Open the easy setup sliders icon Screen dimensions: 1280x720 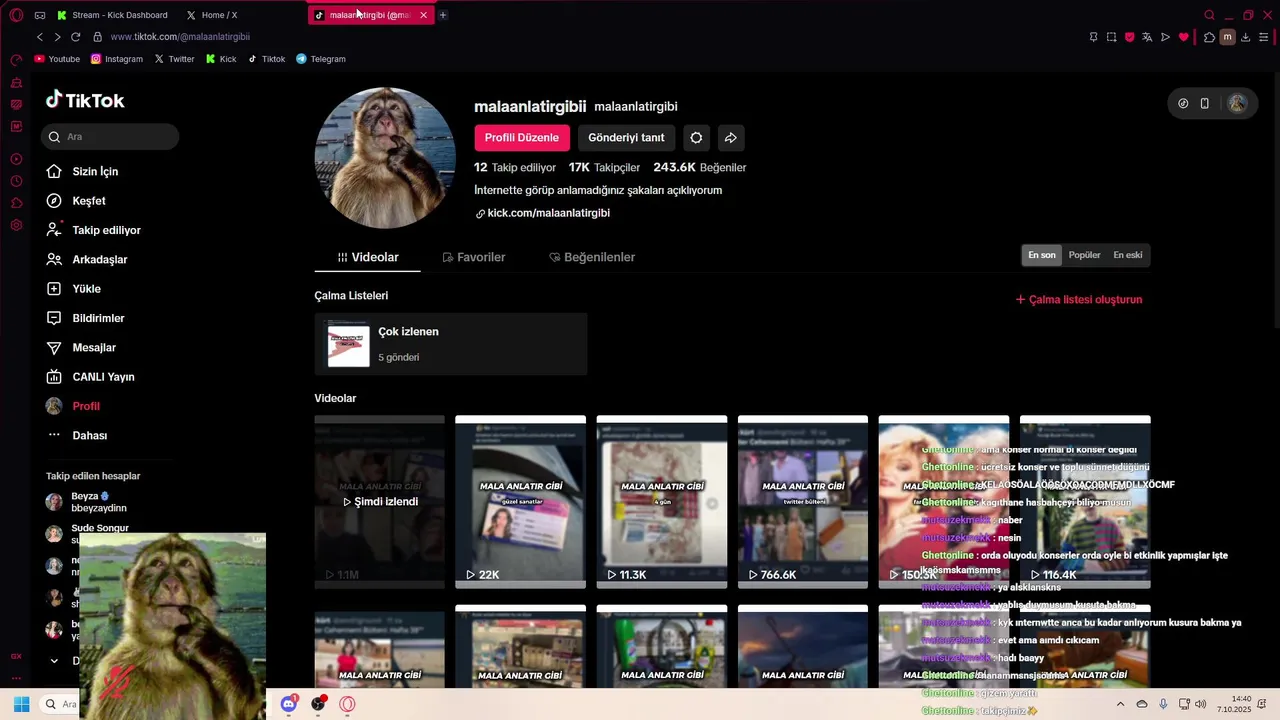[1264, 37]
